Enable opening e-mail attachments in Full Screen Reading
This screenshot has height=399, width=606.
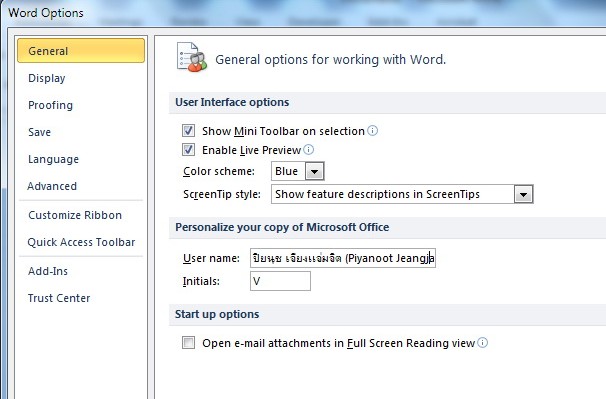188,343
